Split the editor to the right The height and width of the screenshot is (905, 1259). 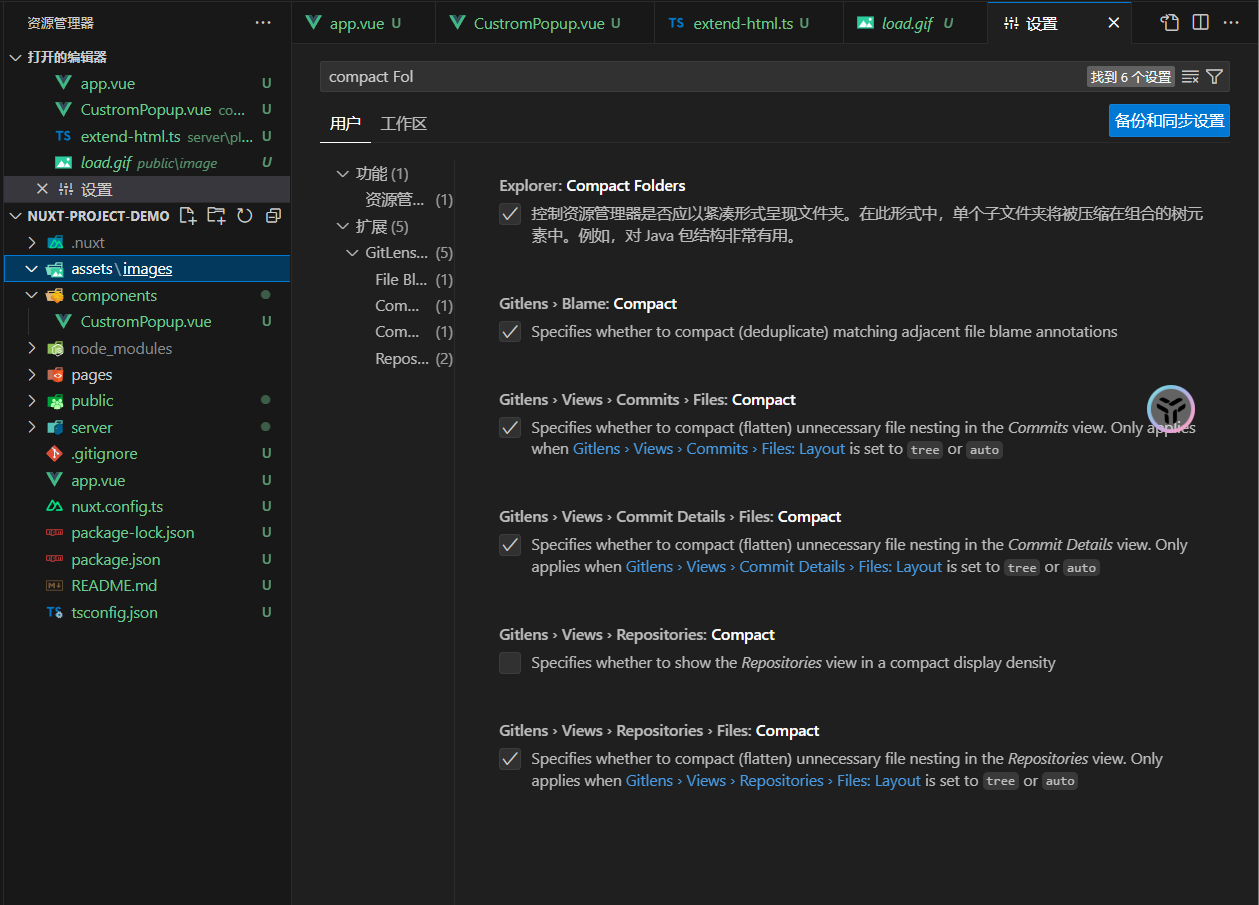click(x=1201, y=23)
